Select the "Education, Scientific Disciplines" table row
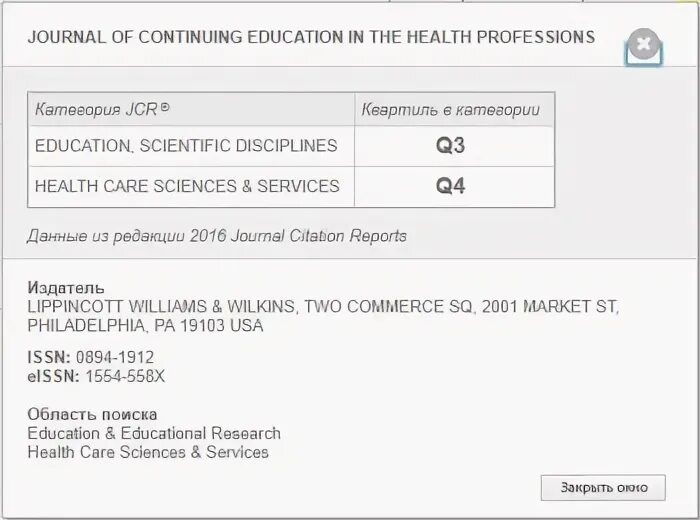 [x=186, y=146]
